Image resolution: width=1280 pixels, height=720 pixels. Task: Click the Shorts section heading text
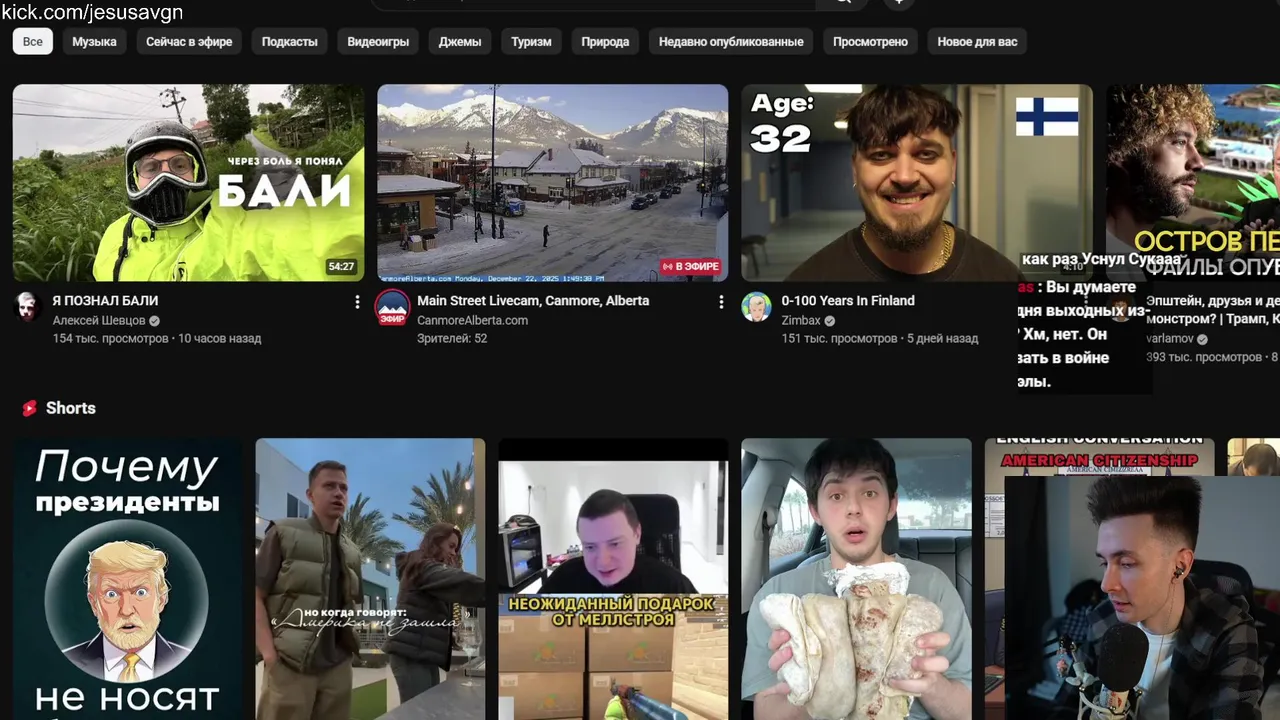[x=71, y=408]
